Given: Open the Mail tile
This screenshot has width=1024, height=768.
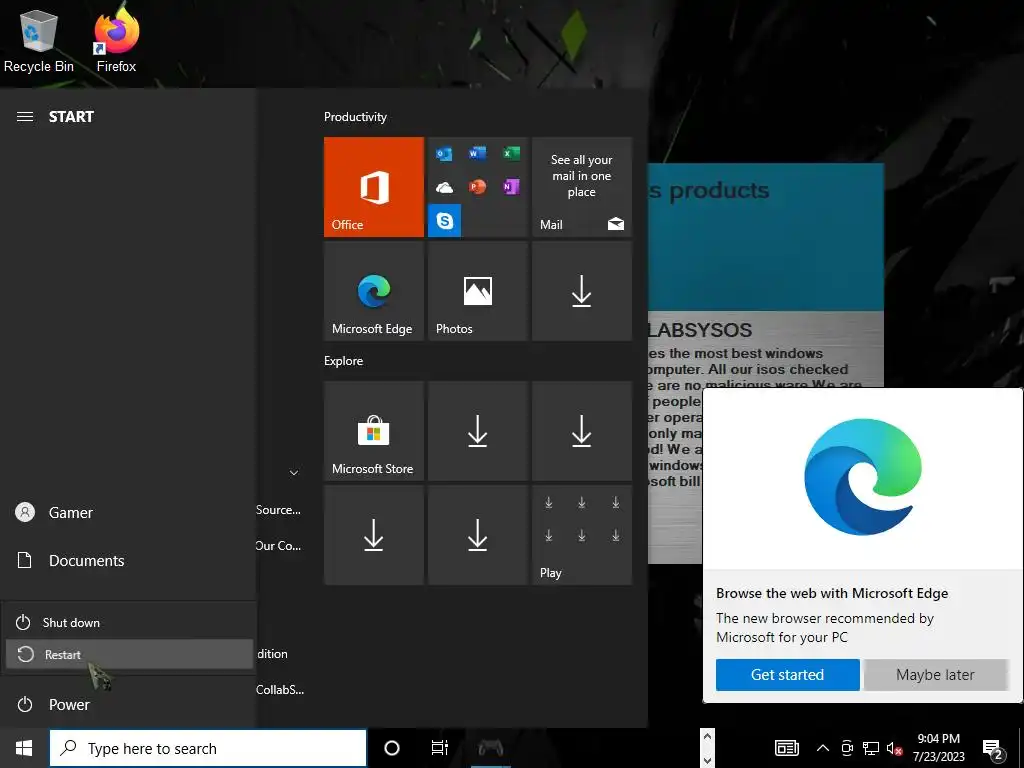Looking at the screenshot, I should pos(582,187).
